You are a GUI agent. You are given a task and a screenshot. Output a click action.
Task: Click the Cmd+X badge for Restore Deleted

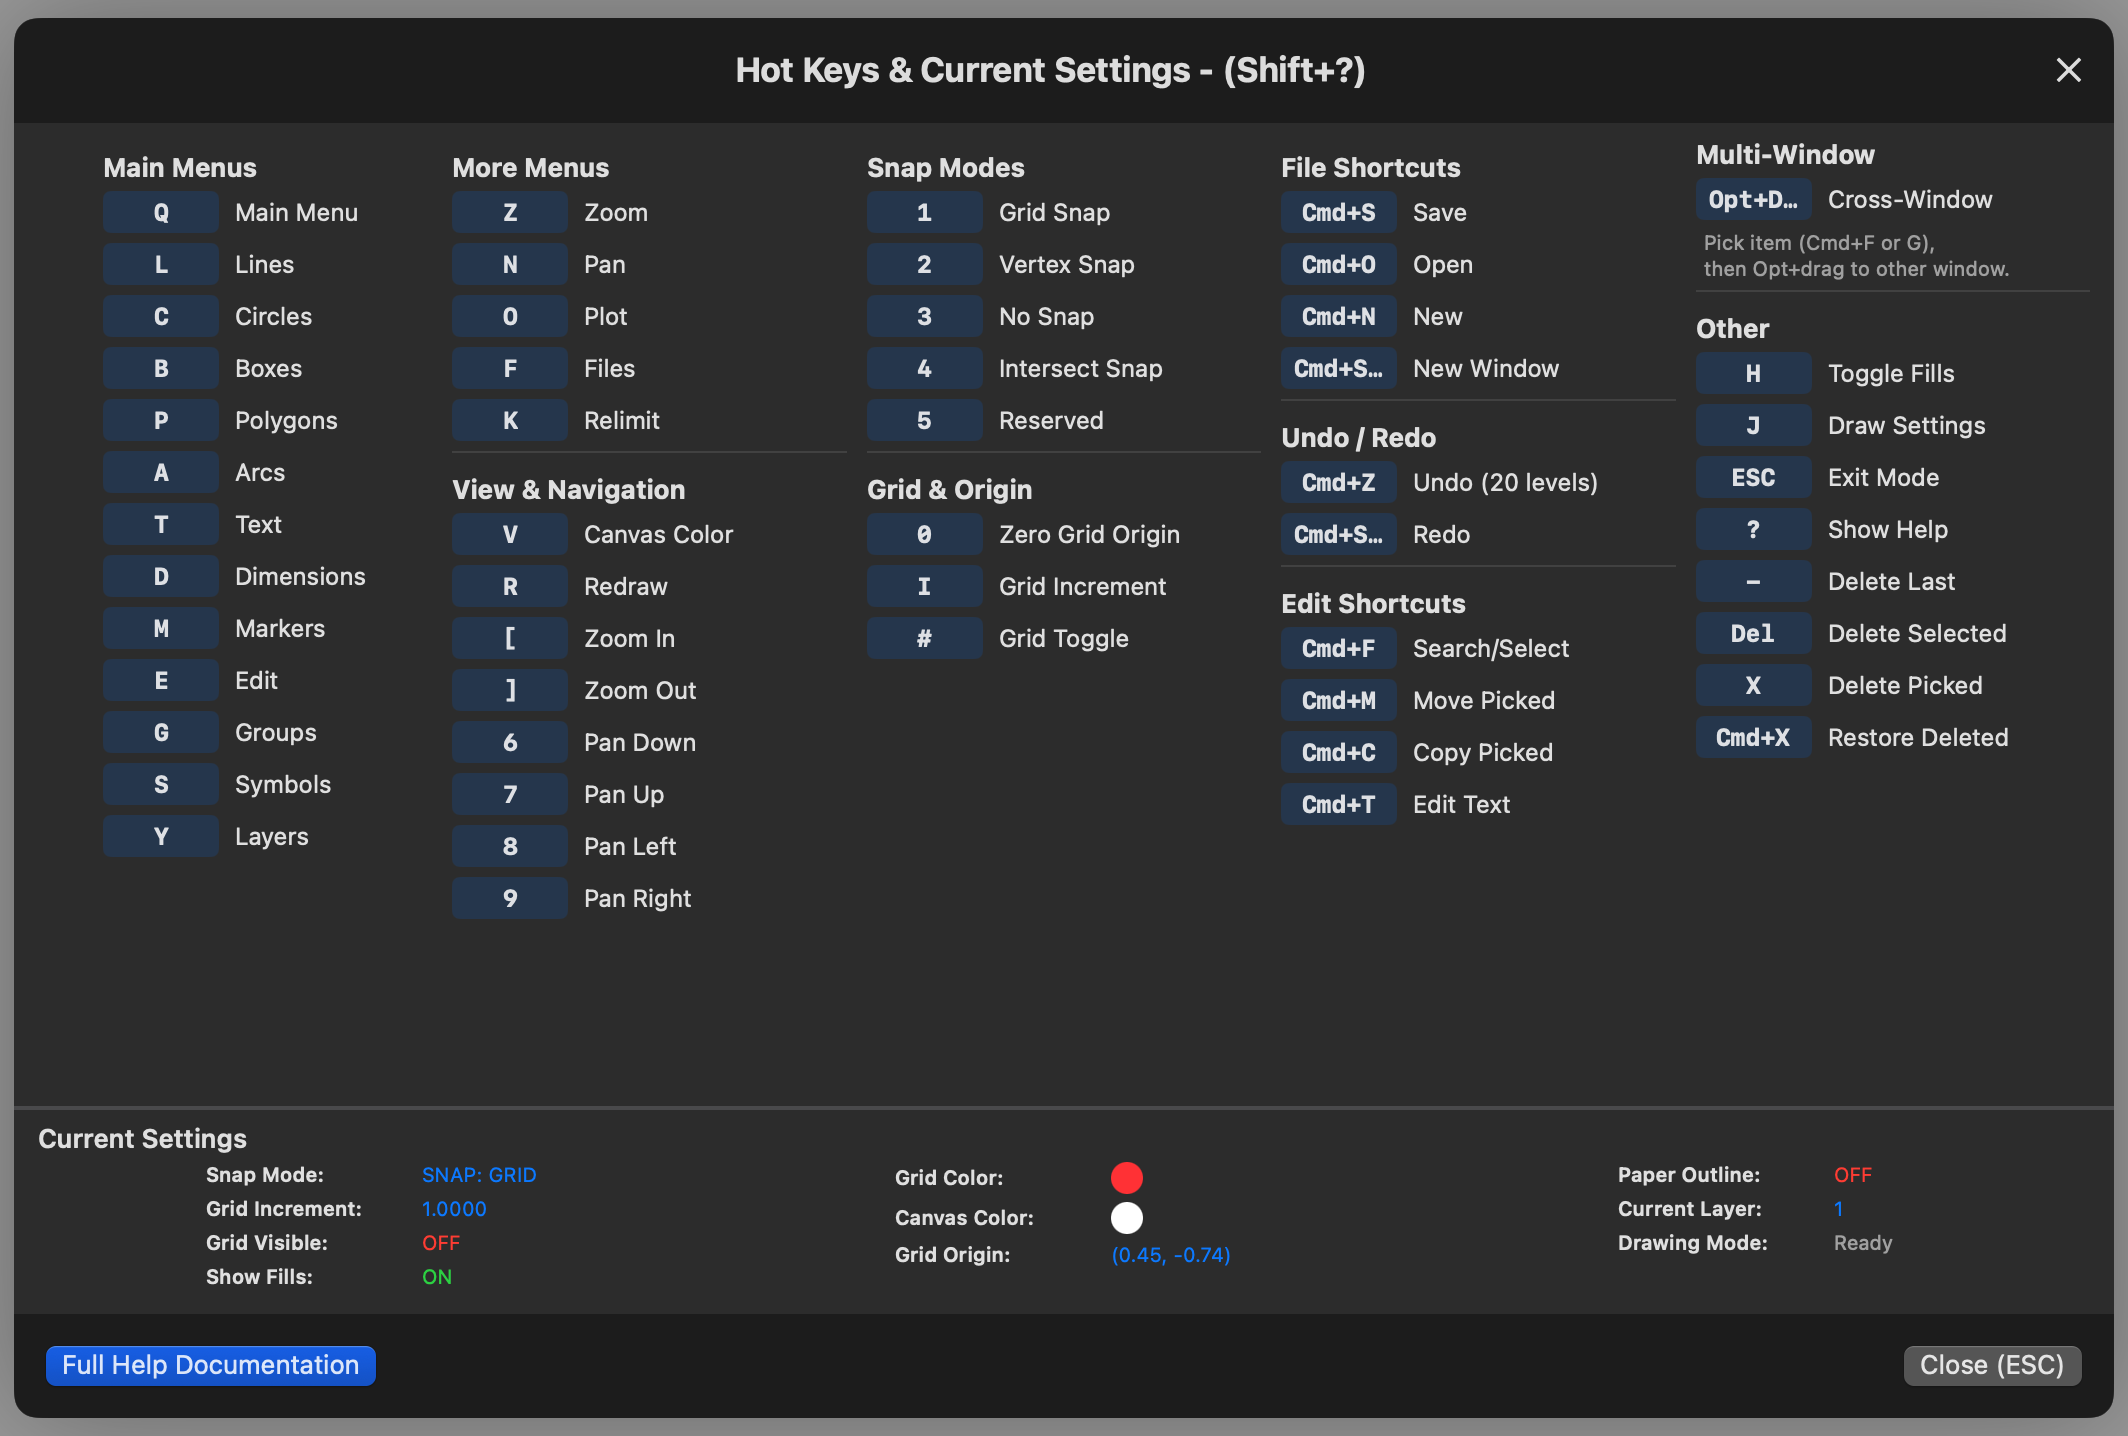click(1754, 737)
